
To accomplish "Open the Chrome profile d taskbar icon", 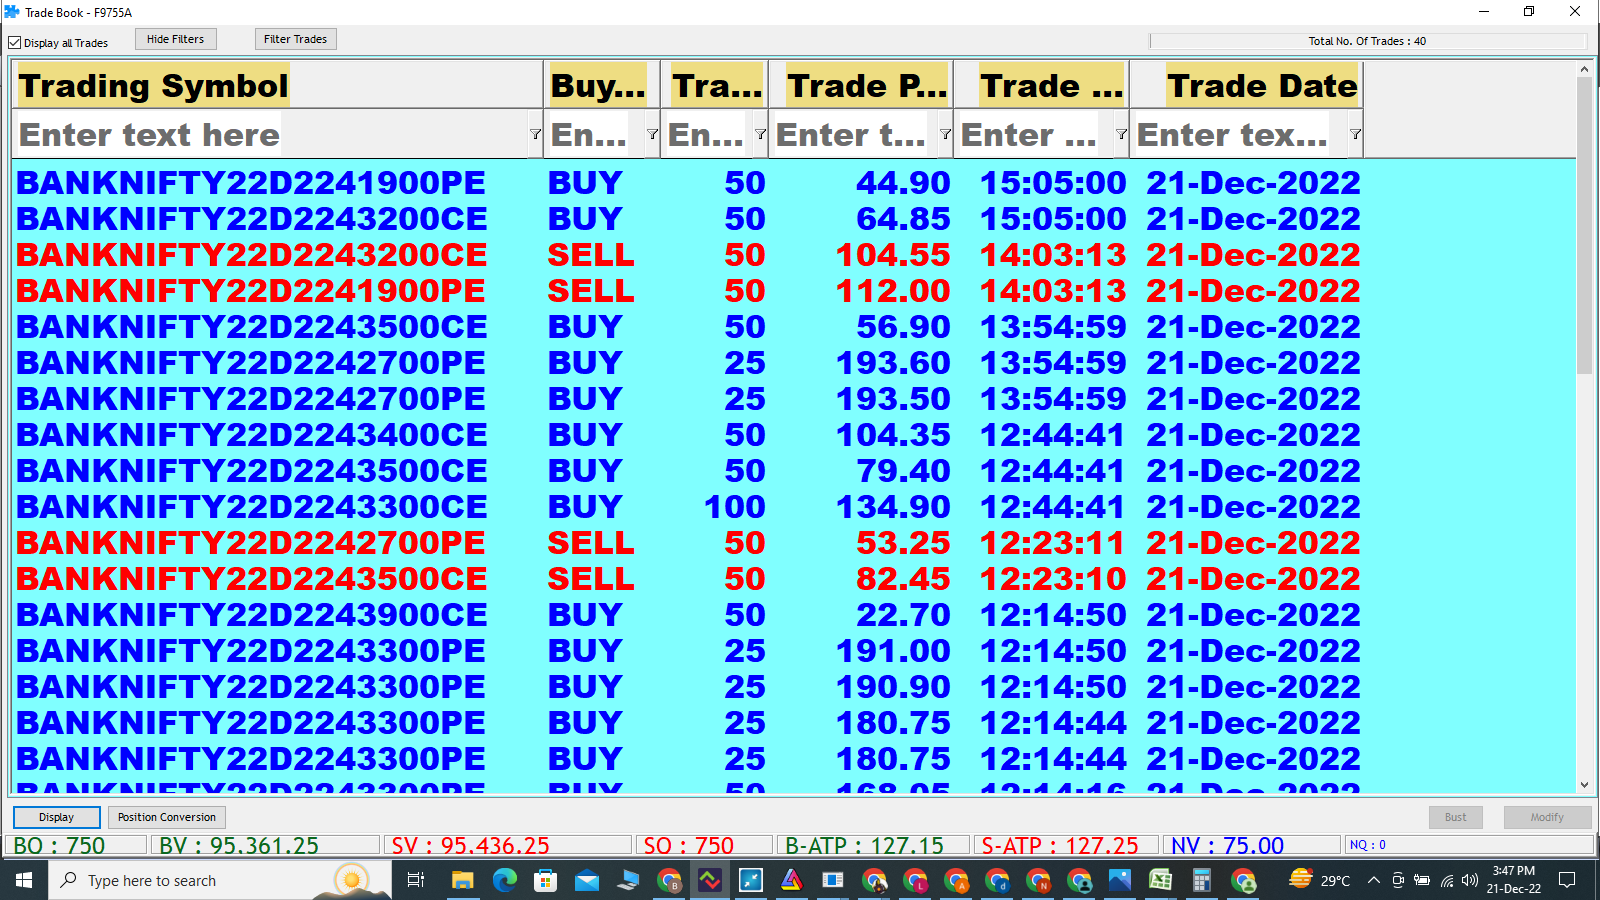I will (997, 880).
